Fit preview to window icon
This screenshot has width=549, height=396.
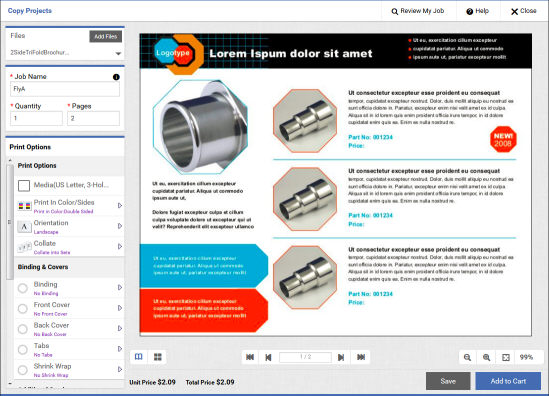[x=506, y=357]
